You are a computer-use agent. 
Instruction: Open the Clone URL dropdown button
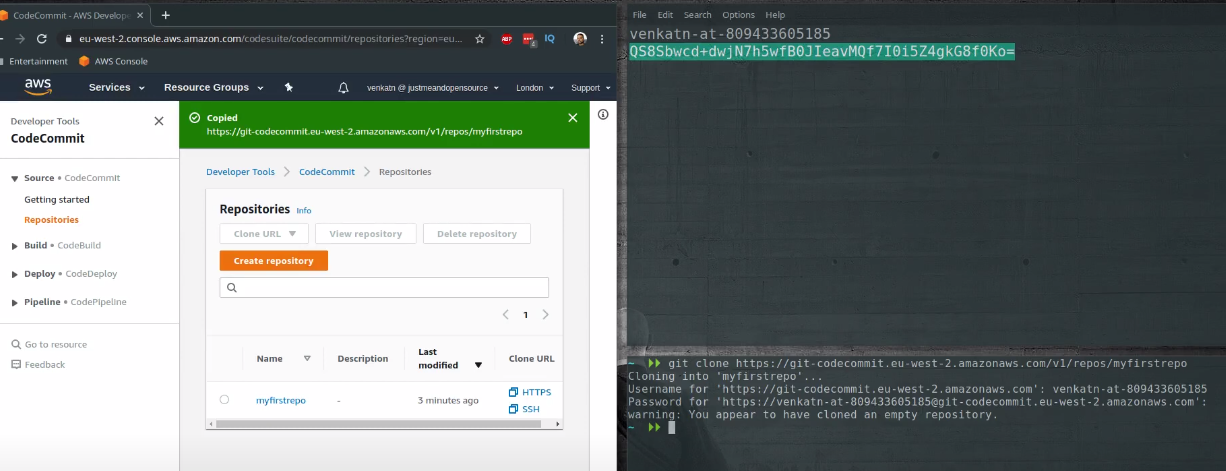(x=264, y=233)
